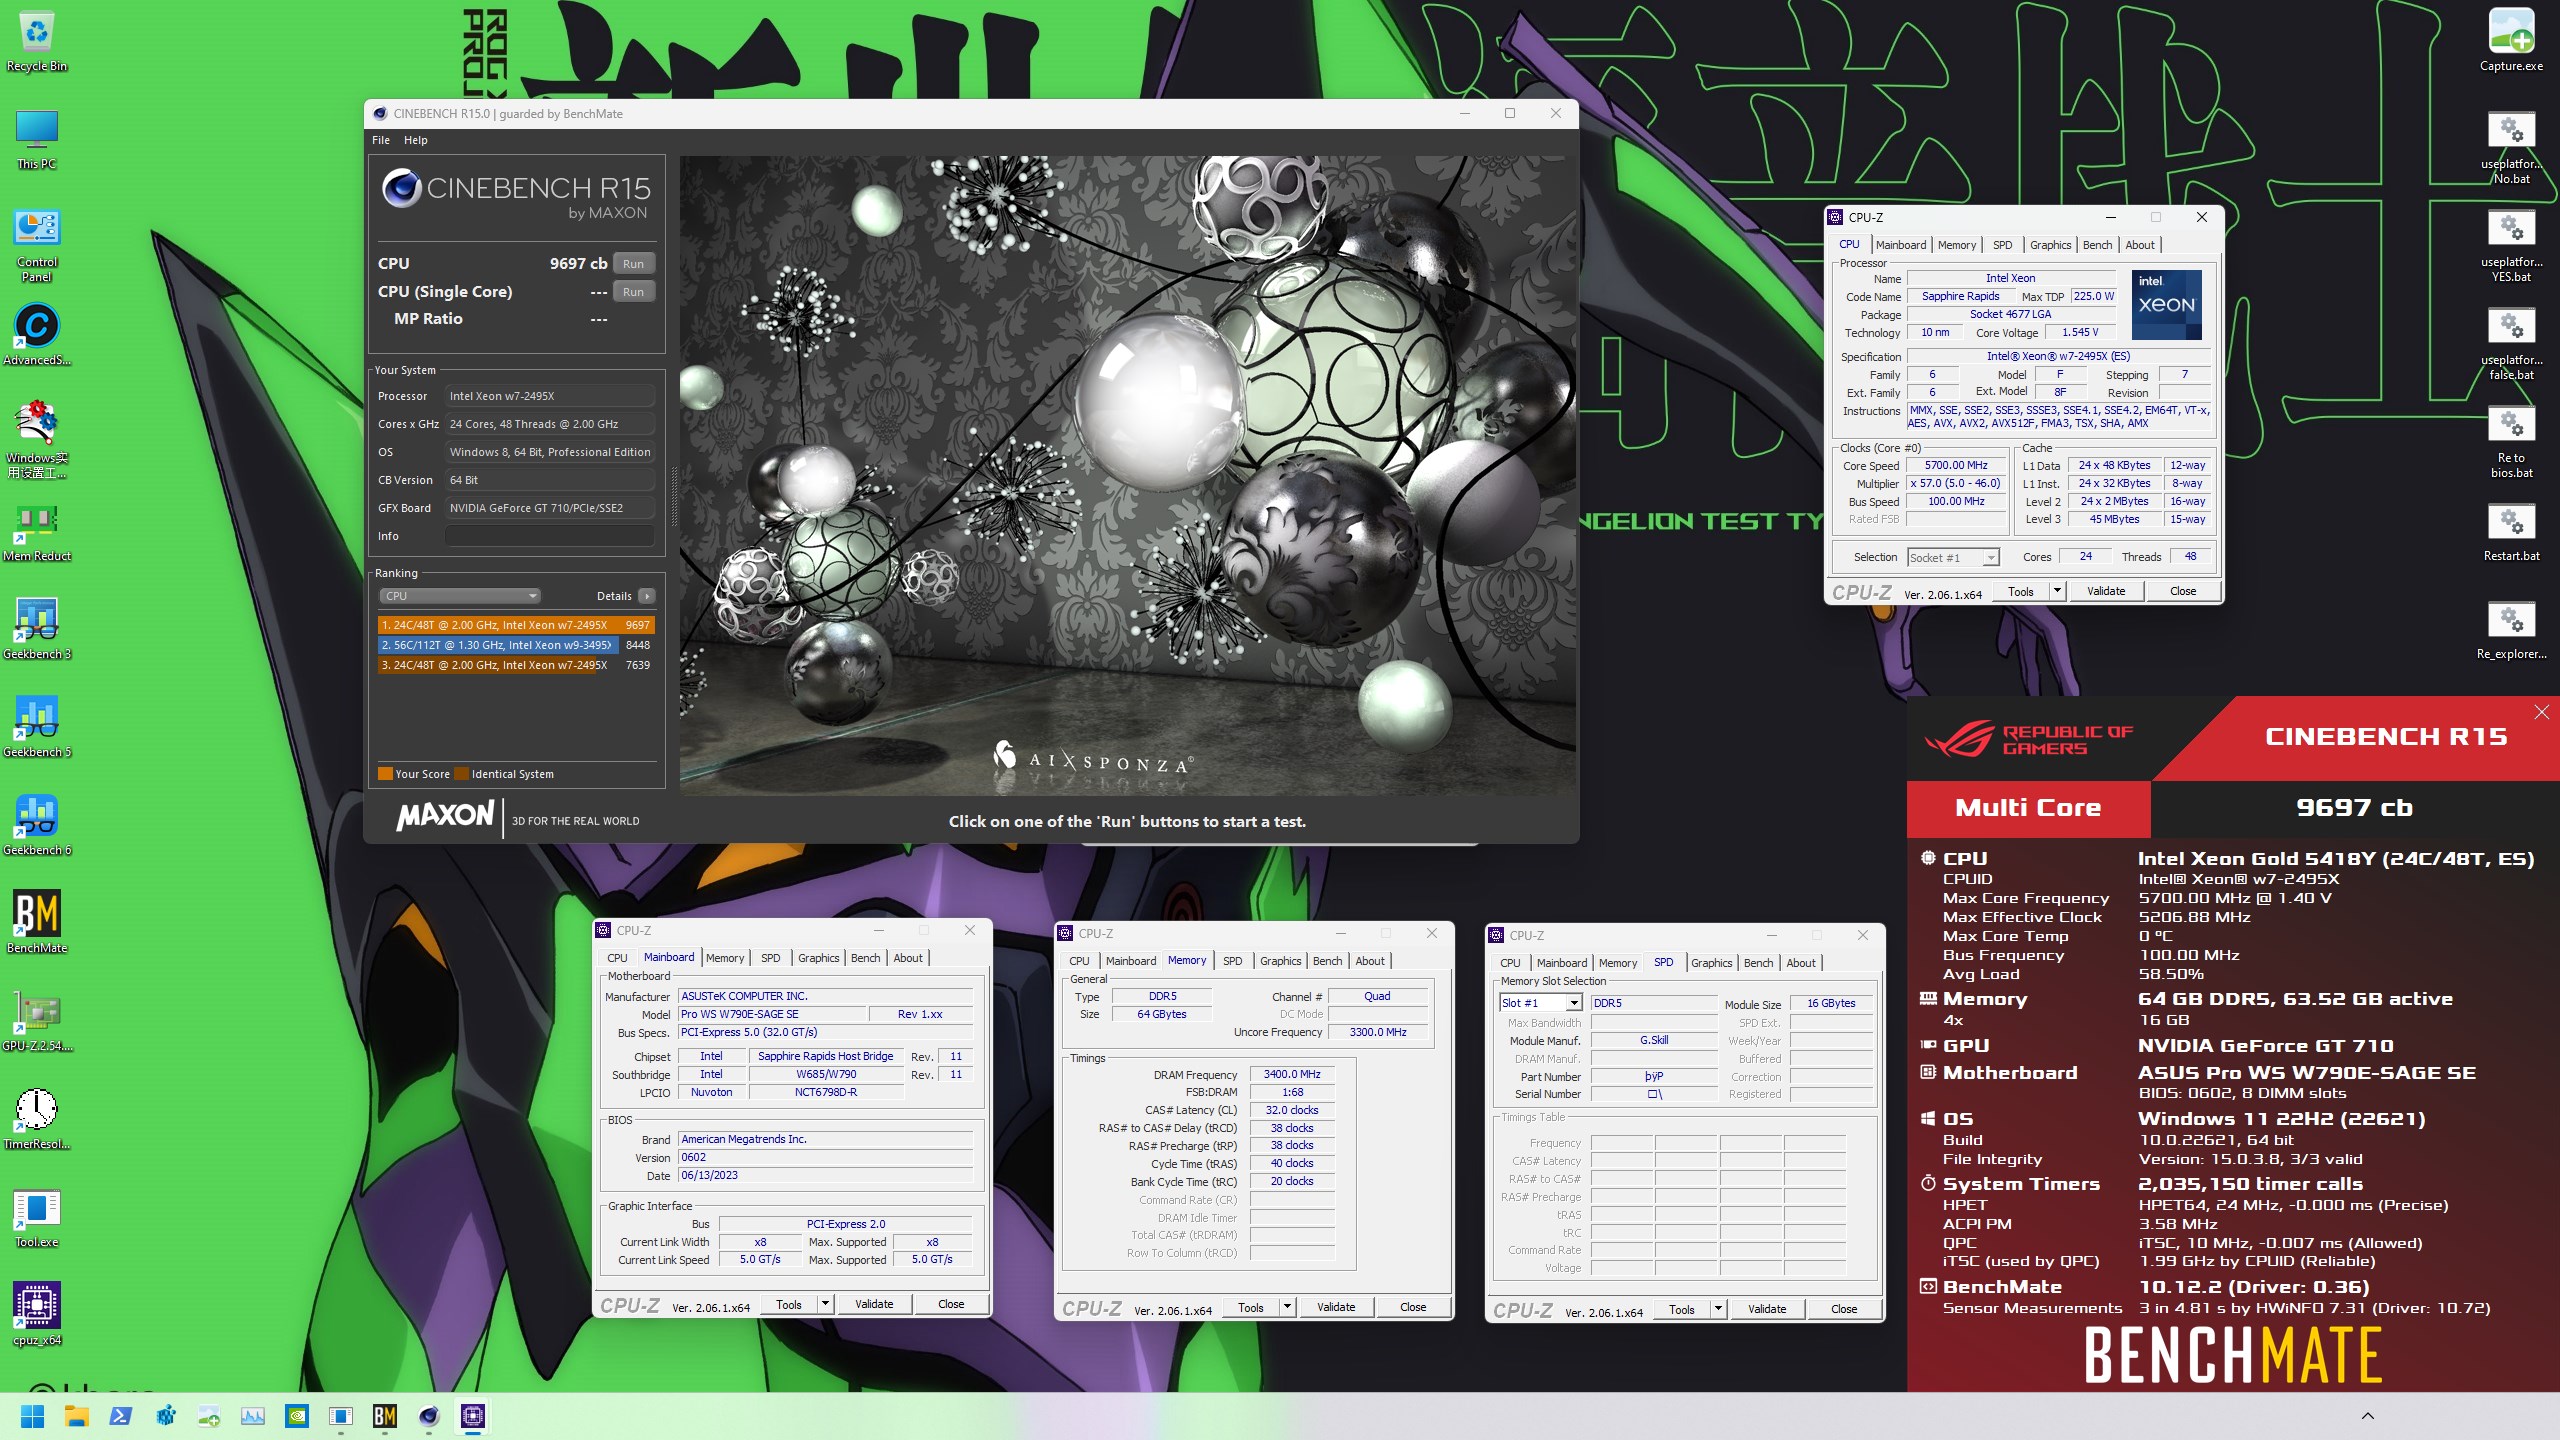Show hidden system tray icons

(2367, 1416)
